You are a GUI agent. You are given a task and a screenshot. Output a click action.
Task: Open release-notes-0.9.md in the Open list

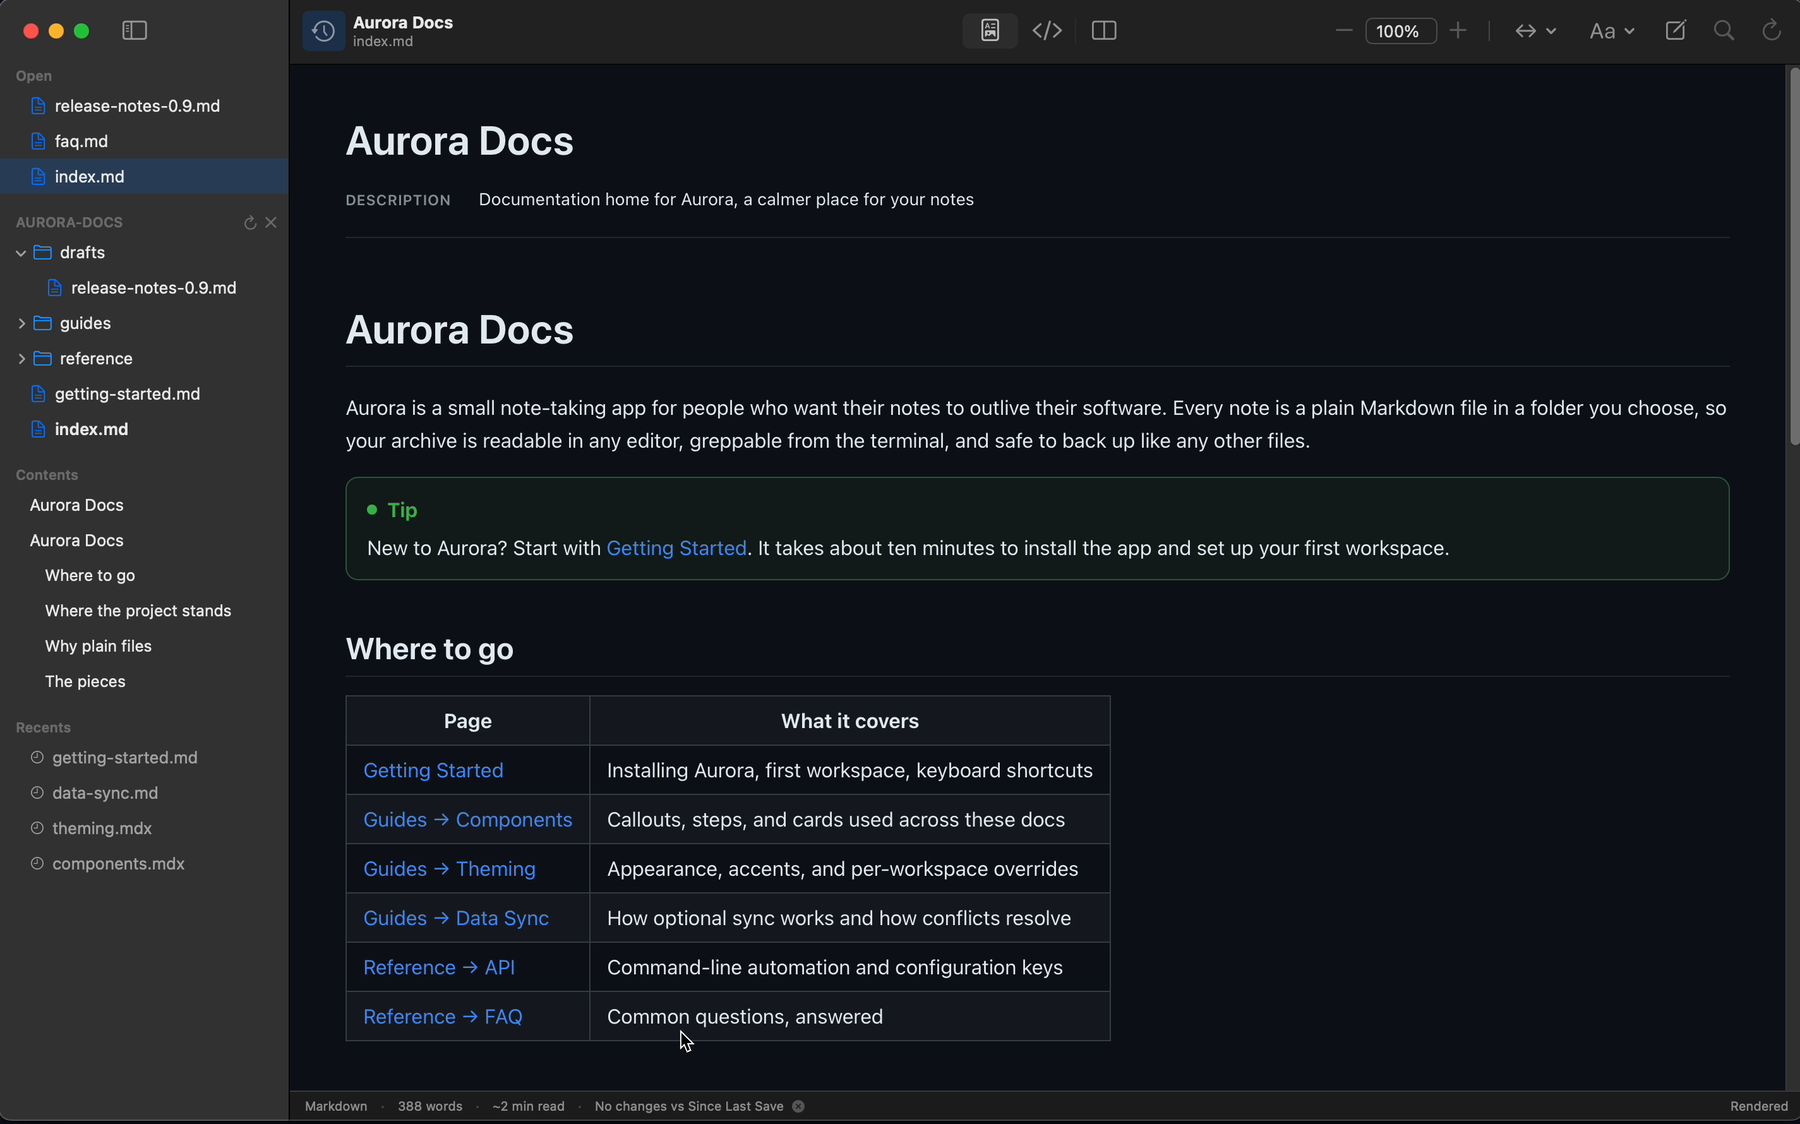coord(144,106)
